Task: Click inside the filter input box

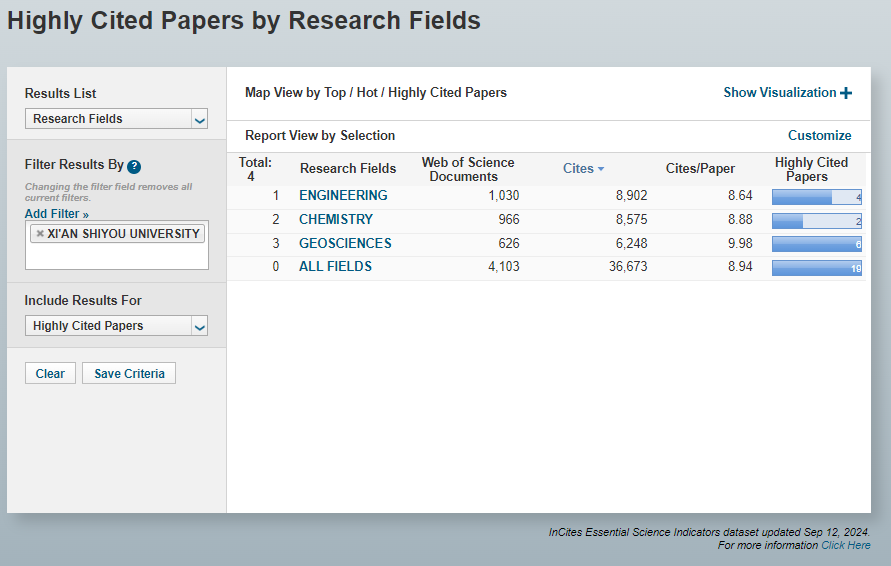Action: (116, 256)
